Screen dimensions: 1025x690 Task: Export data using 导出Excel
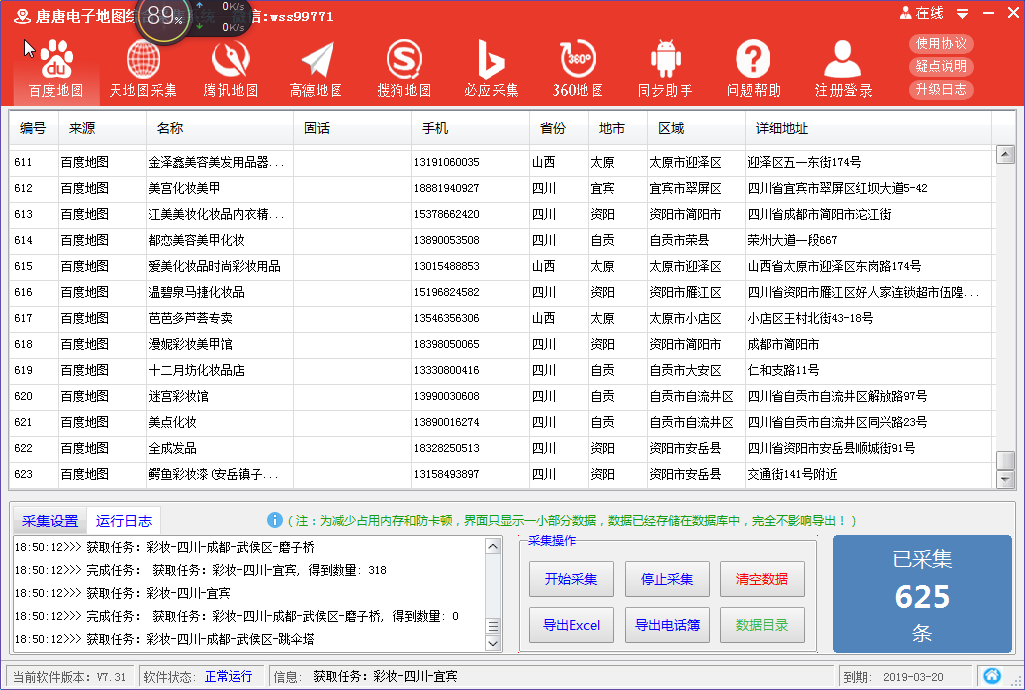click(571, 625)
